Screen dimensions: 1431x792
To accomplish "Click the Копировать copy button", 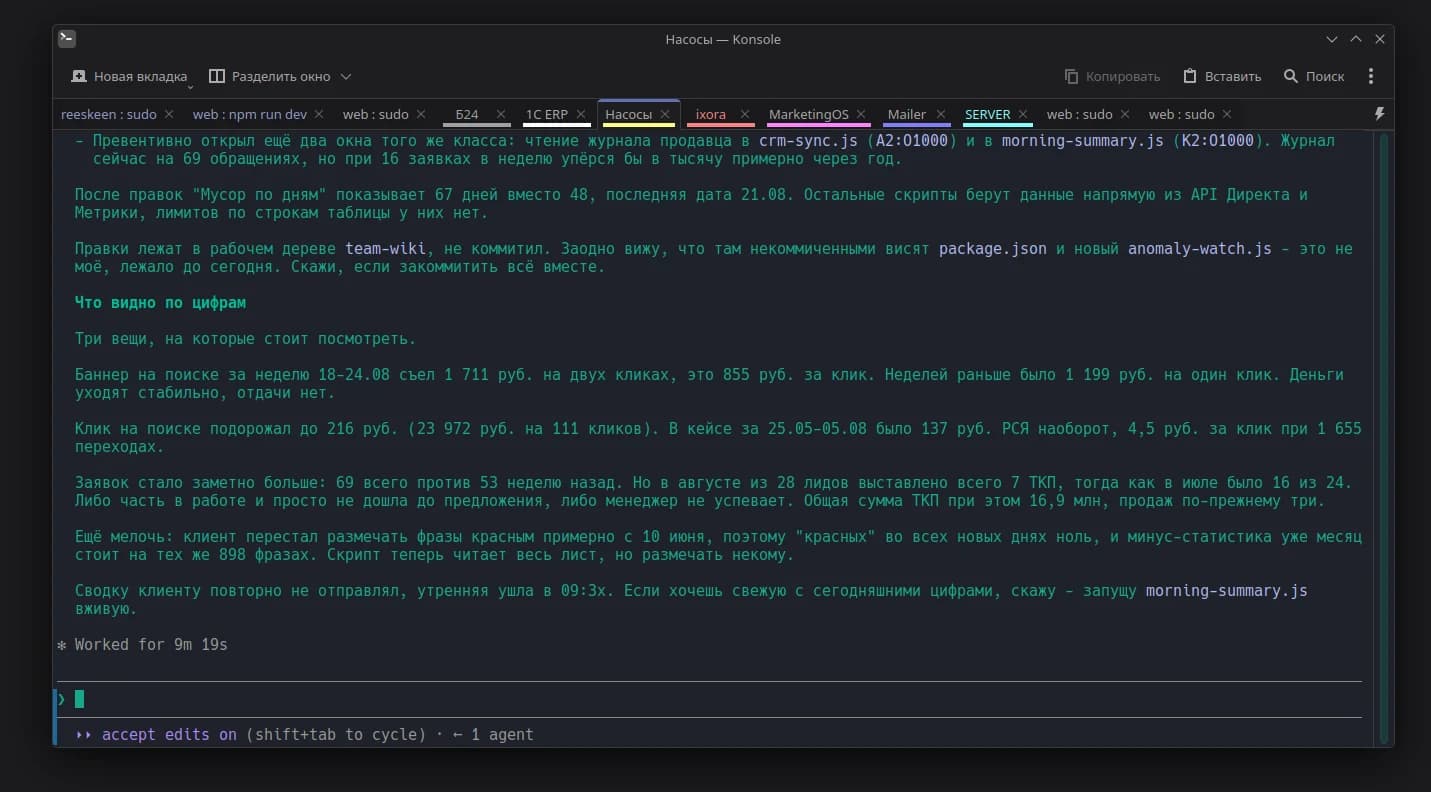I will pos(1111,76).
